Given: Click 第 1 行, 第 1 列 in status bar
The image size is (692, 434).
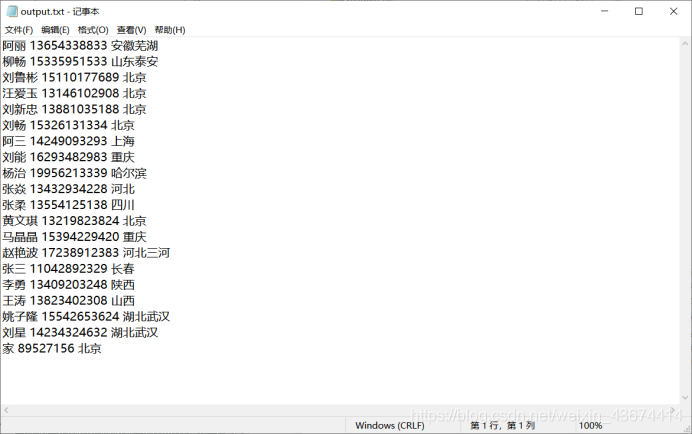Looking at the screenshot, I should coord(502,426).
